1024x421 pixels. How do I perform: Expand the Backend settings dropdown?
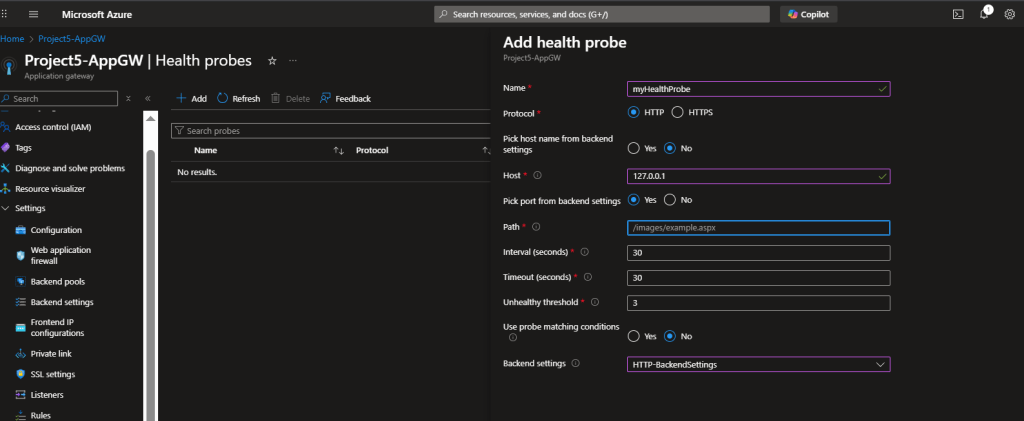click(880, 365)
